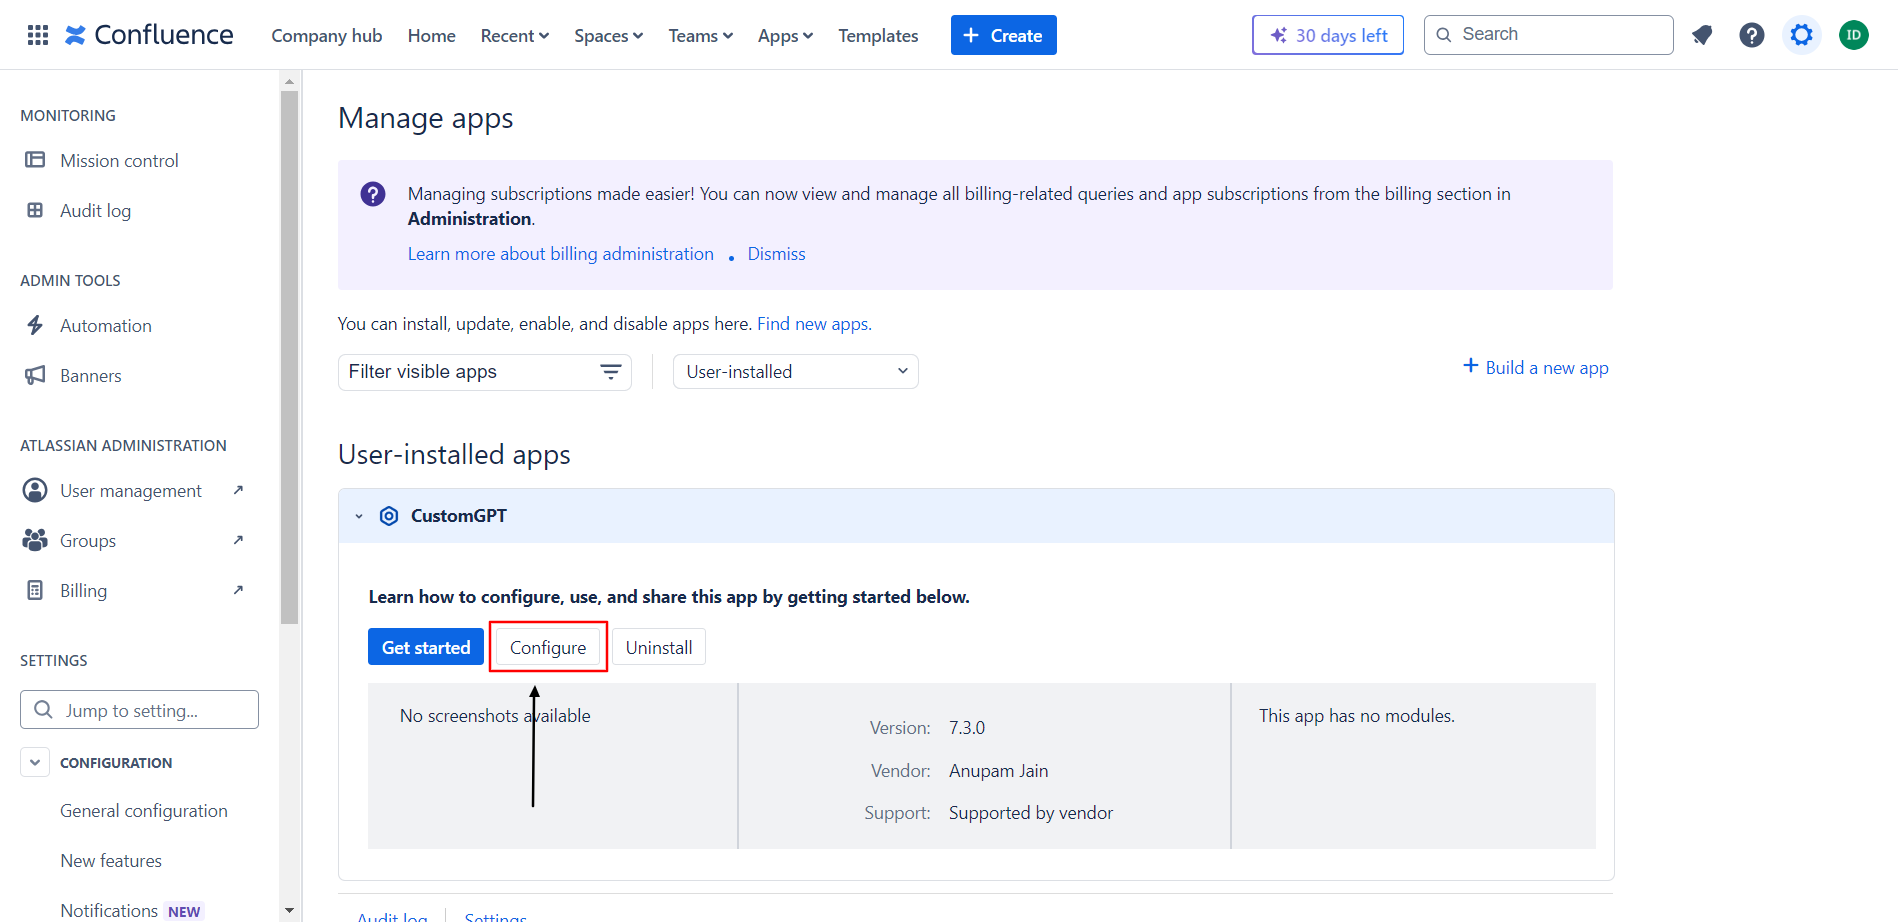Screen dimensions: 1898x922
Task: Open Audit log in sidebar
Action: click(x=95, y=211)
